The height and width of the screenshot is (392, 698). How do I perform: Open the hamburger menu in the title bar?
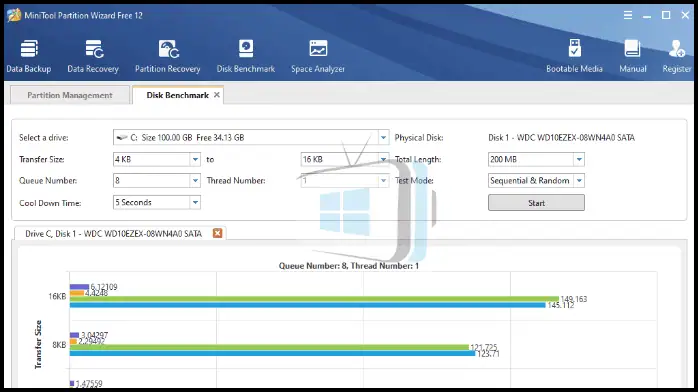[628, 15]
